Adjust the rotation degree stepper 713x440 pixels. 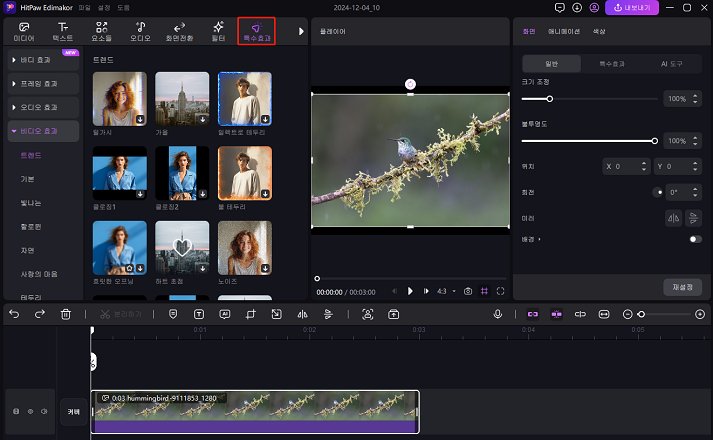point(695,192)
